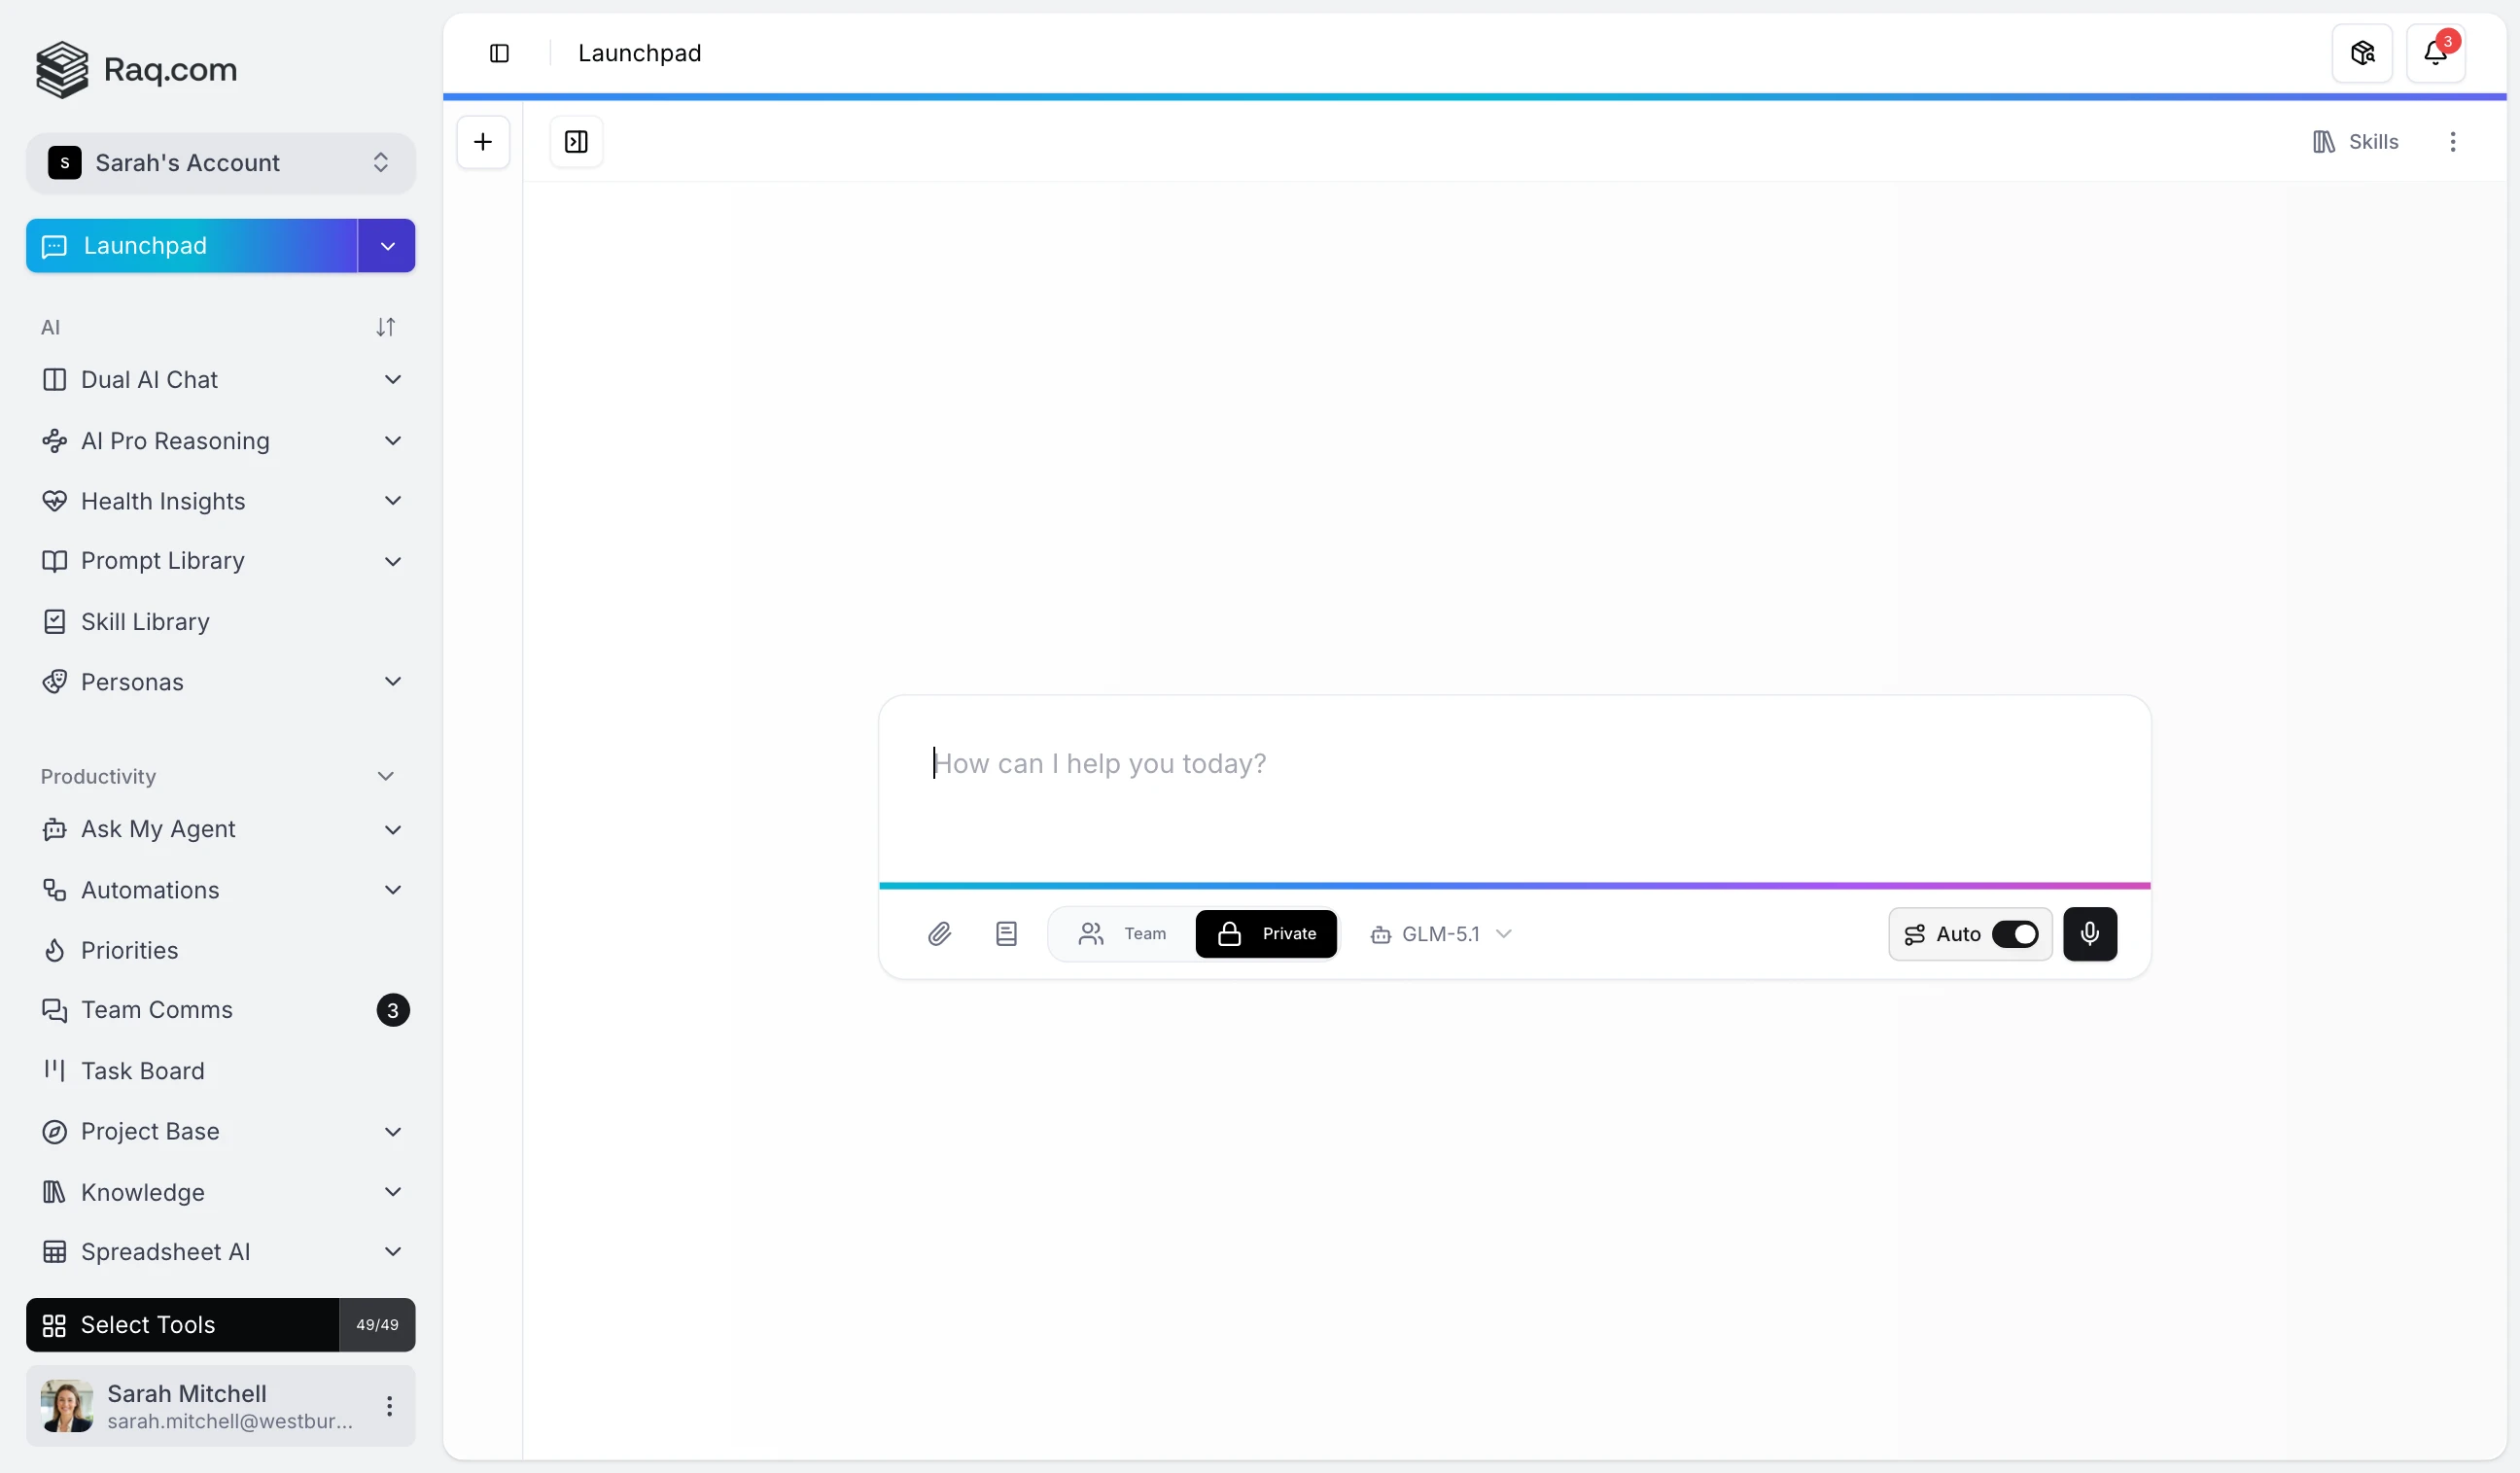This screenshot has height=1473, width=2520.
Task: Open the notifications bell icon
Action: pos(2435,53)
